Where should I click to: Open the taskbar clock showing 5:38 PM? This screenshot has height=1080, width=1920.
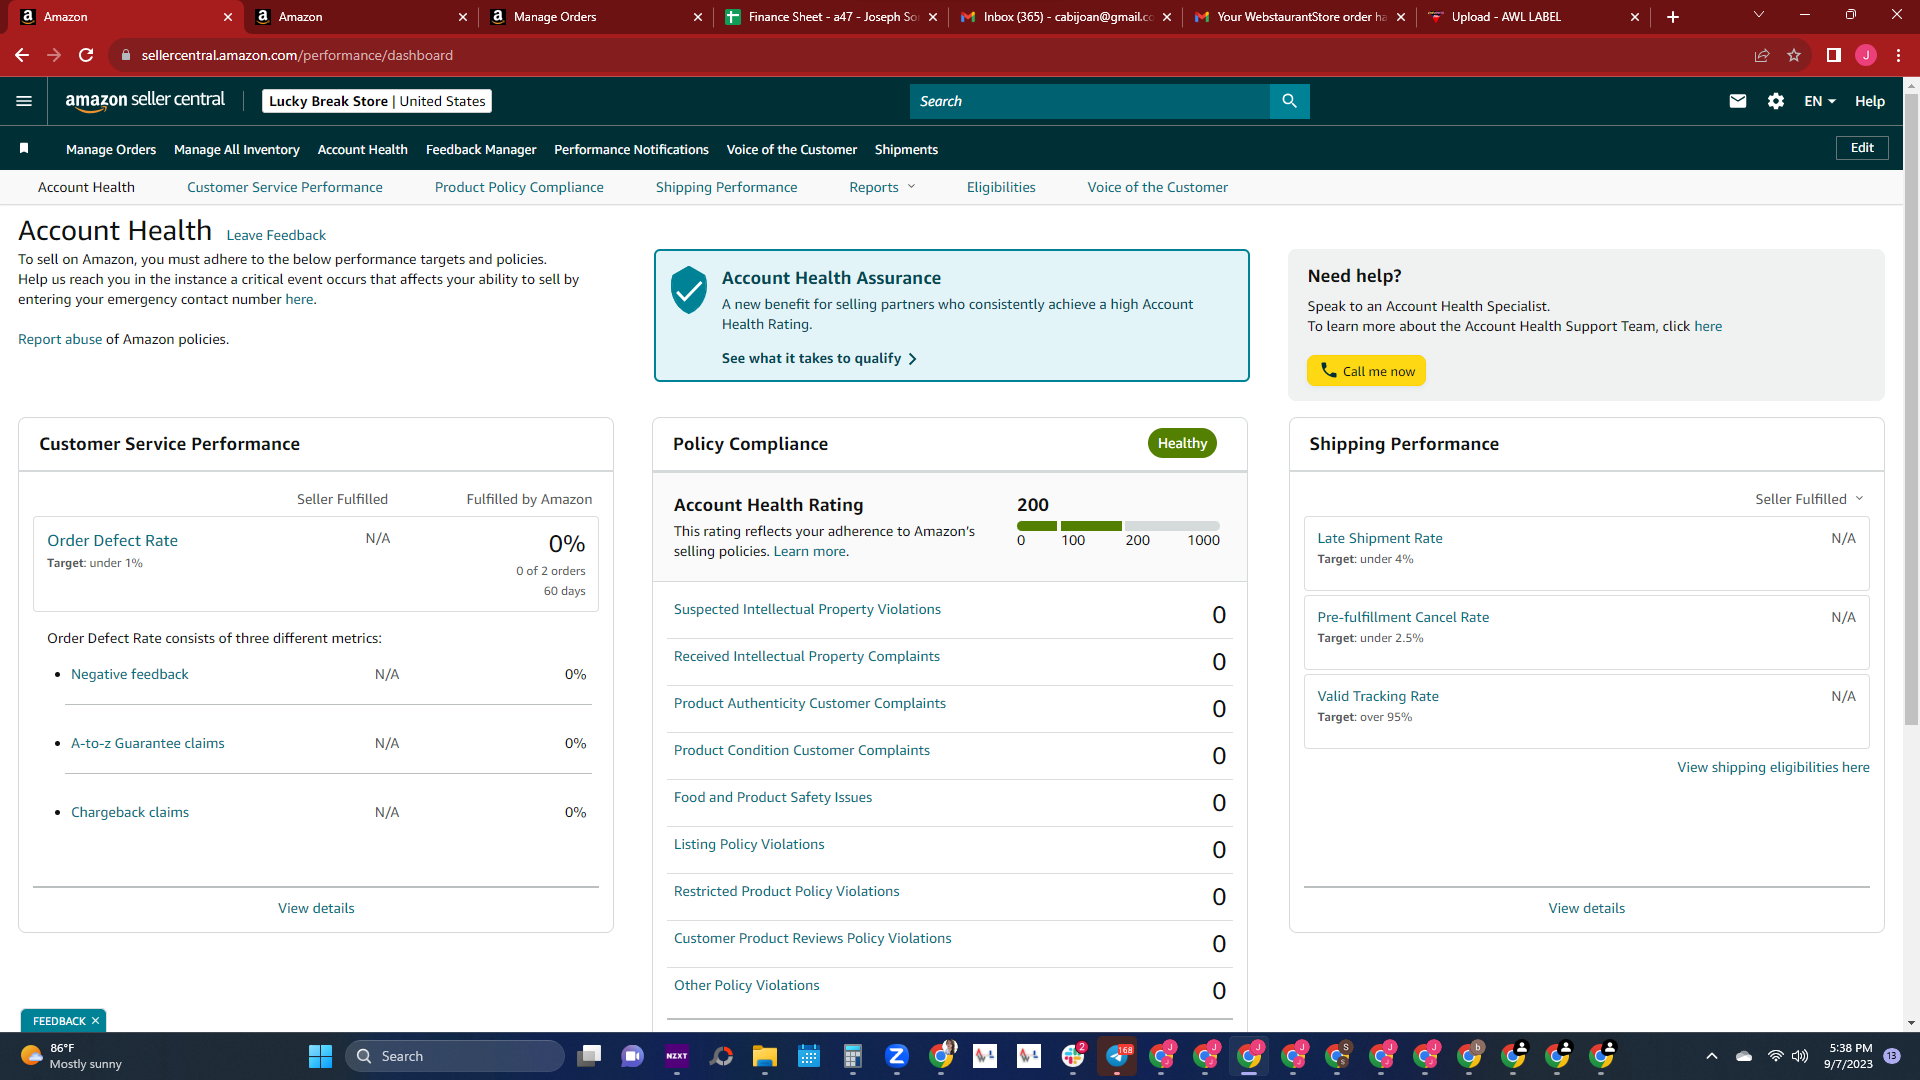1848,1056
